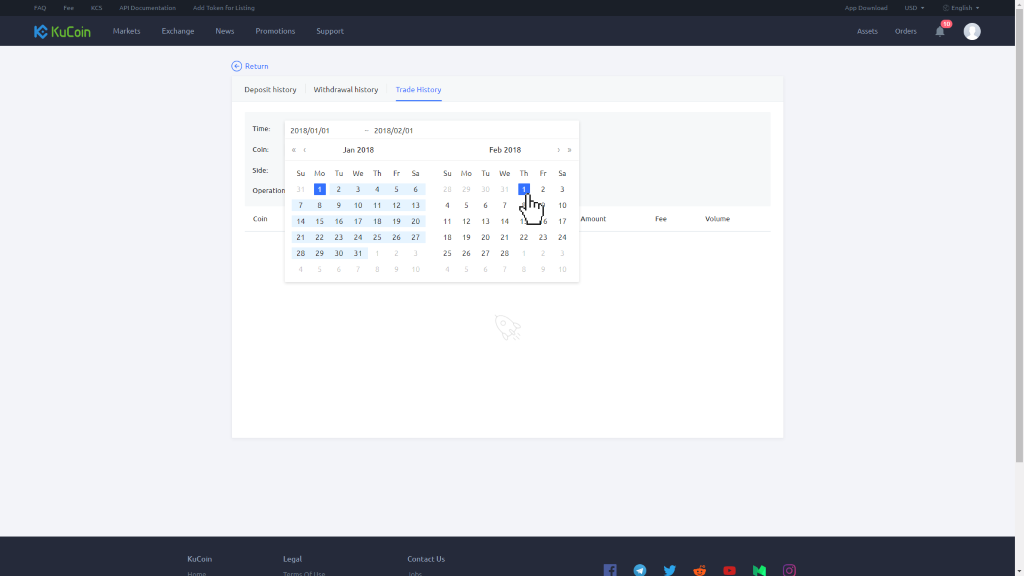Expand the USD currency dropdown
Screen dimensions: 1024x576
pyautogui.click(x=913, y=8)
